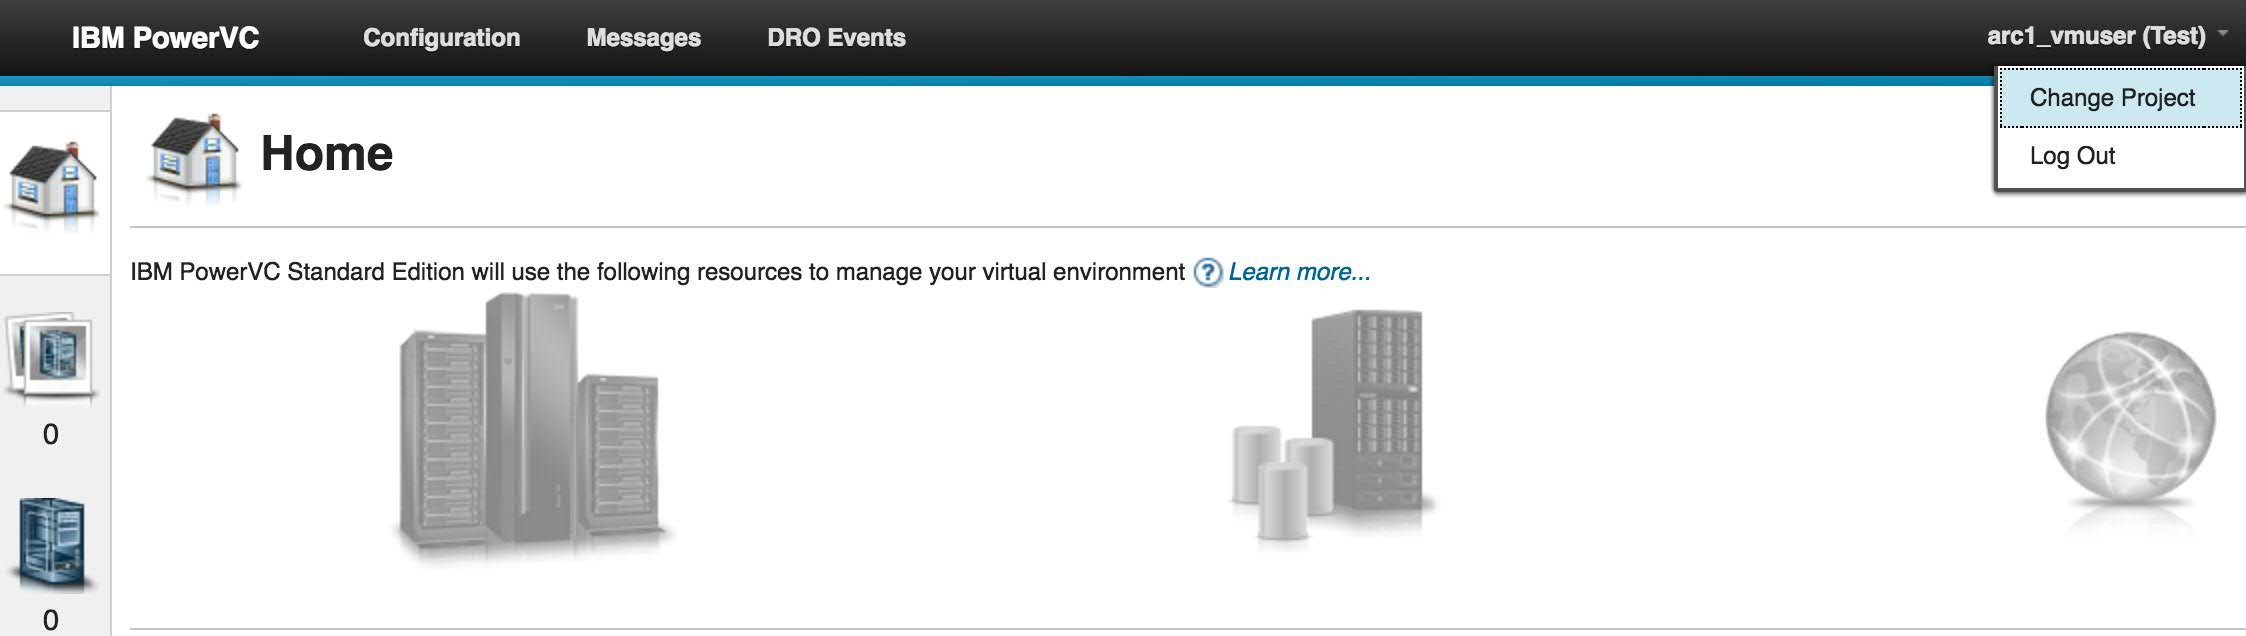Click the house icon beside Home title
Viewport: 2246px width, 636px height.
pyautogui.click(x=195, y=156)
